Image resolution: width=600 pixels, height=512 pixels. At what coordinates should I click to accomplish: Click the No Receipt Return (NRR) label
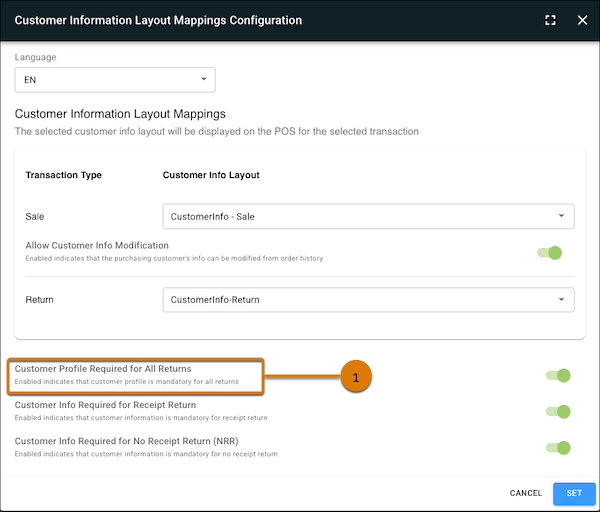coord(126,441)
